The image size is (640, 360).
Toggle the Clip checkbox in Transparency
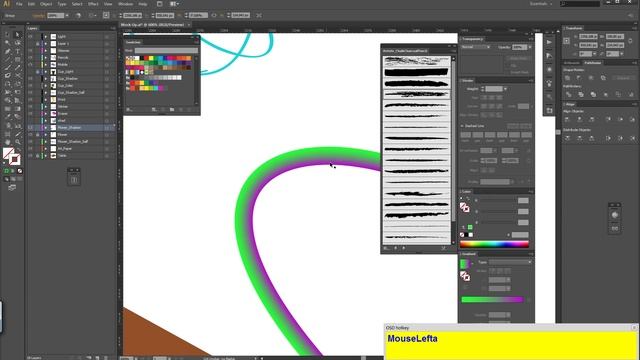[509, 65]
